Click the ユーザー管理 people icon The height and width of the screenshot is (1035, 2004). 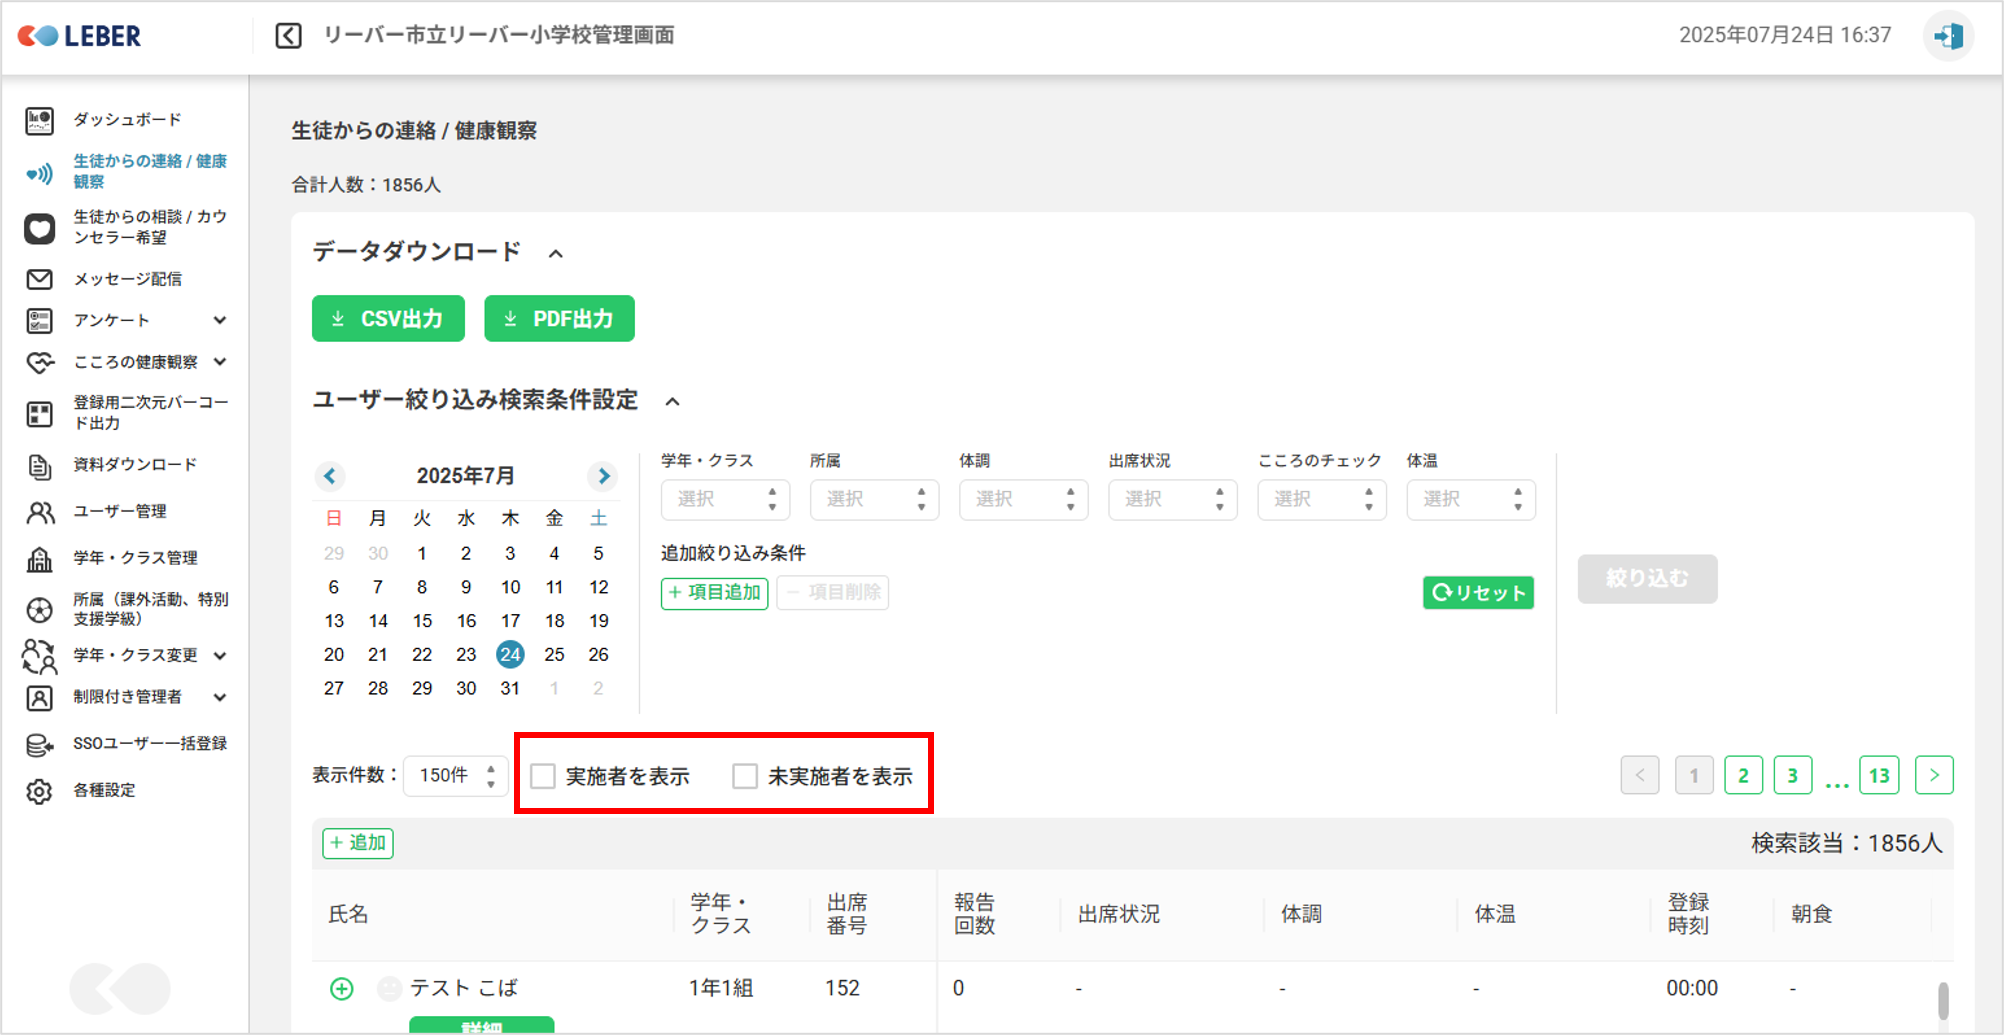[39, 512]
